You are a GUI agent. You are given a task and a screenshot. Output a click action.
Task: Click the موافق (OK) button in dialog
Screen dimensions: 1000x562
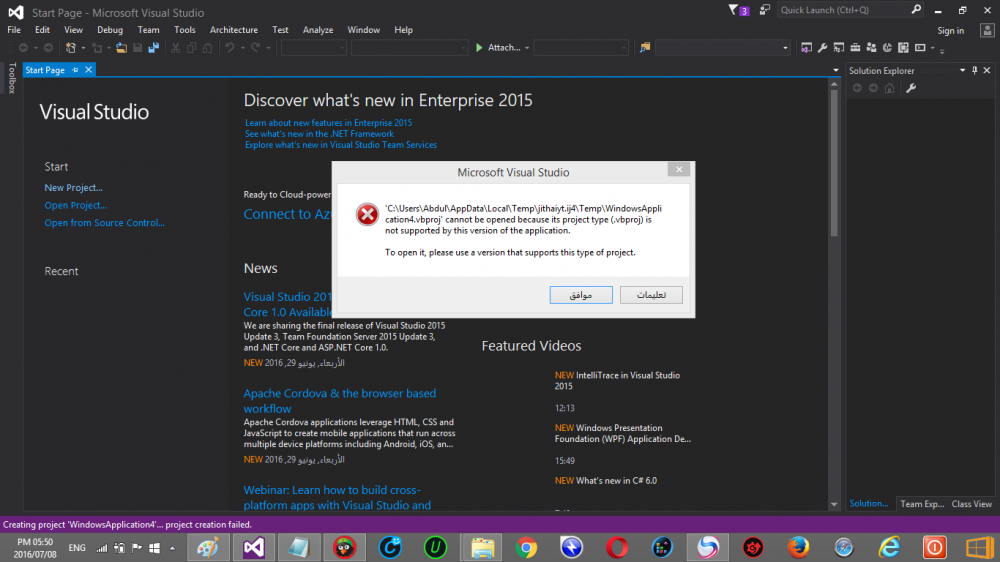click(x=581, y=295)
